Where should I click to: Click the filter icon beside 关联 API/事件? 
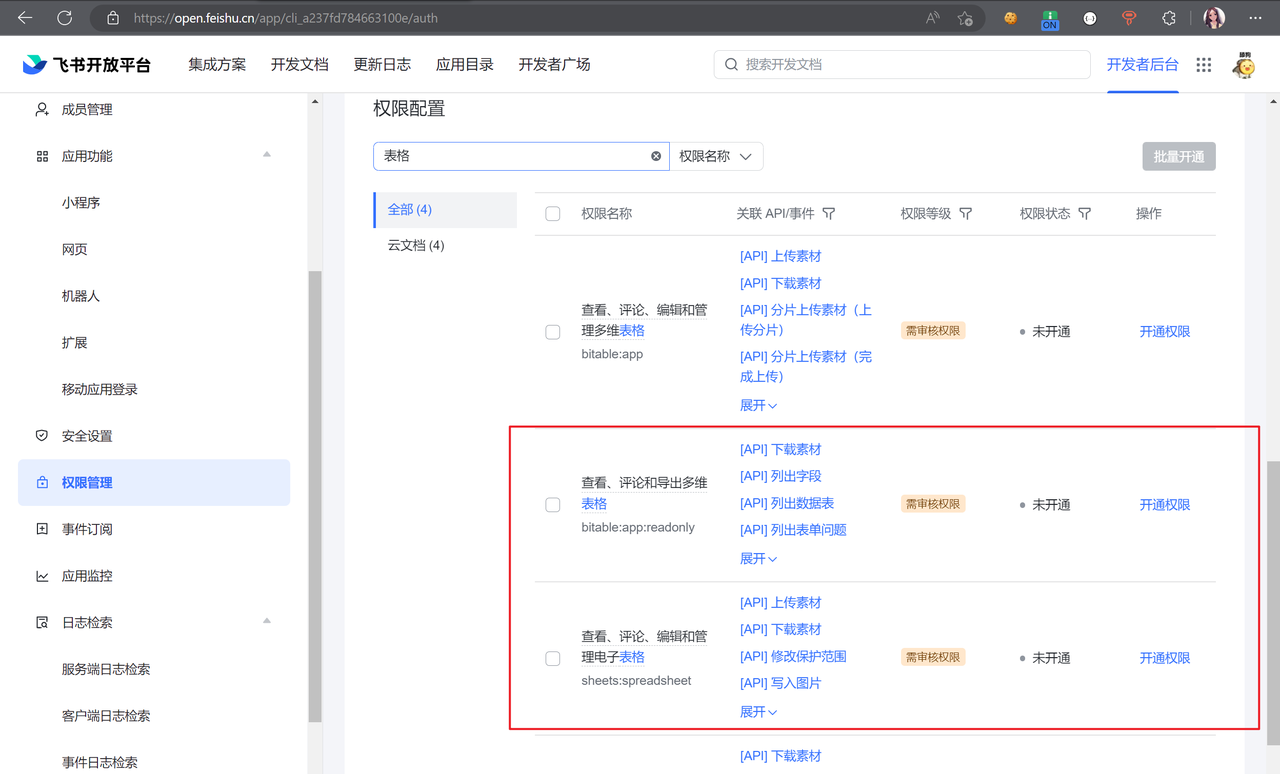click(x=829, y=214)
